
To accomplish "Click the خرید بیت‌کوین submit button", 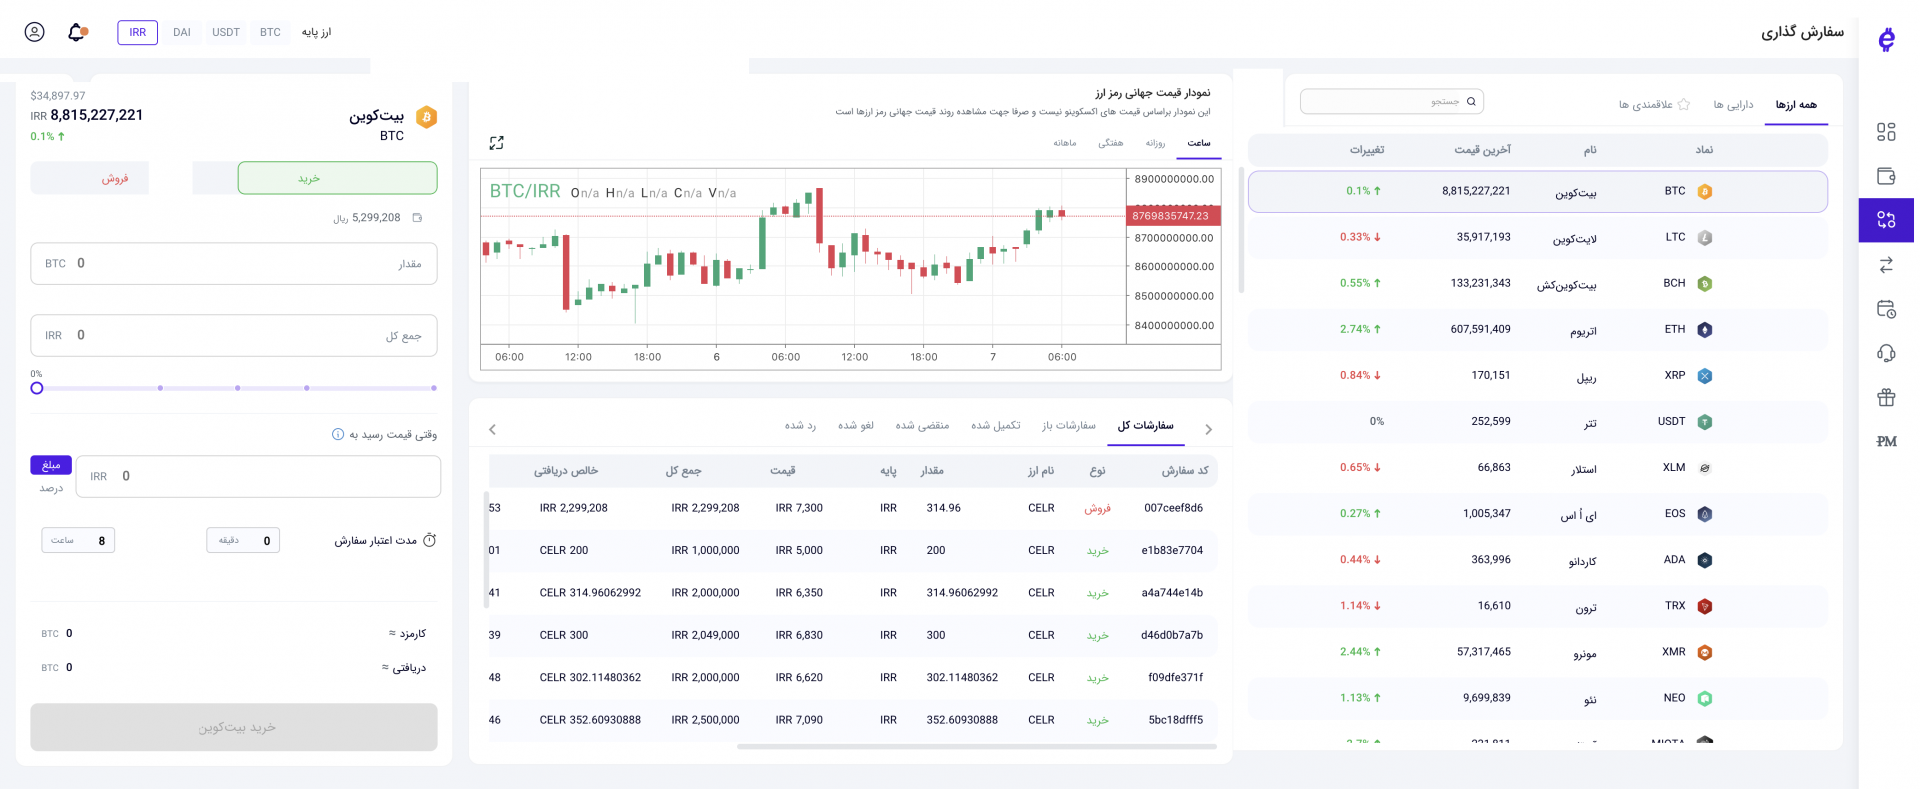I will (x=234, y=727).
